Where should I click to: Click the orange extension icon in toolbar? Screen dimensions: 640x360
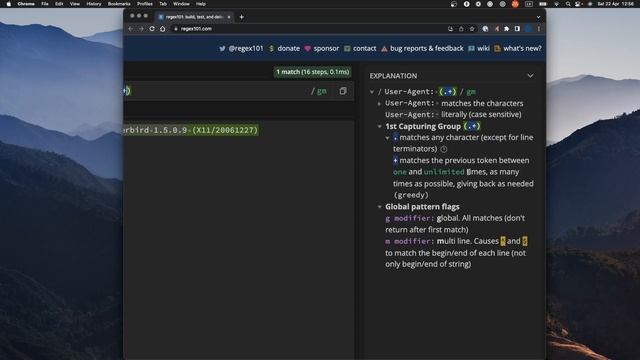coord(496,29)
